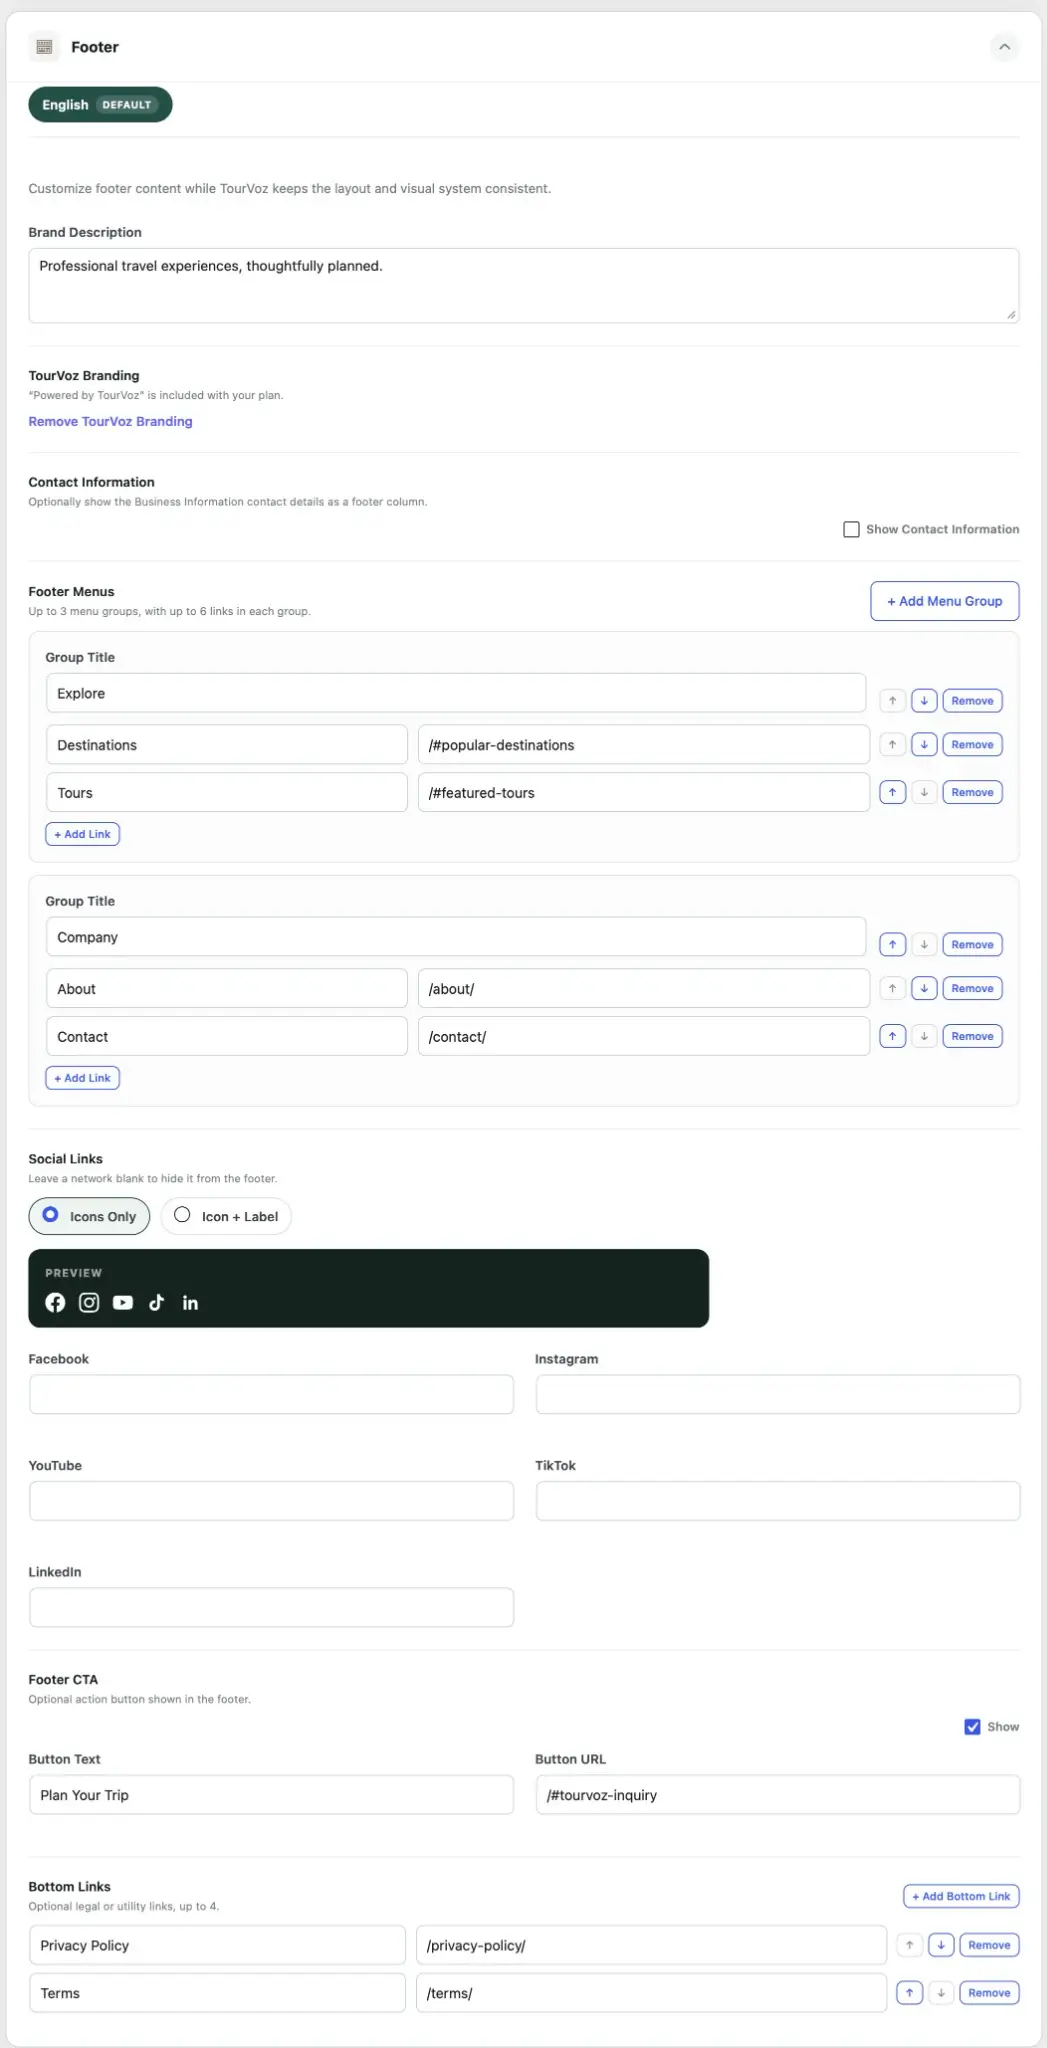
Task: Edit /#featured-tours URL field
Action: coord(643,793)
